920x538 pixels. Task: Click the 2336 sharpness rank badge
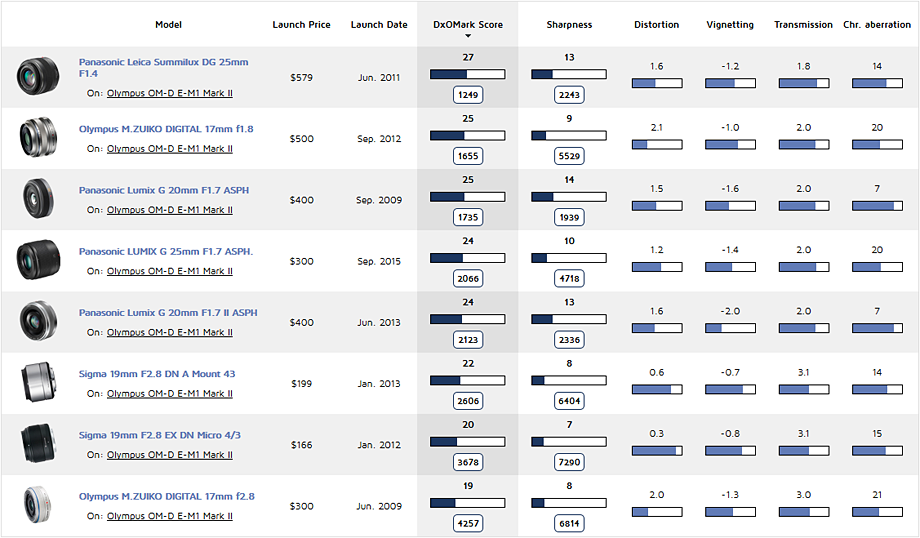(x=569, y=340)
